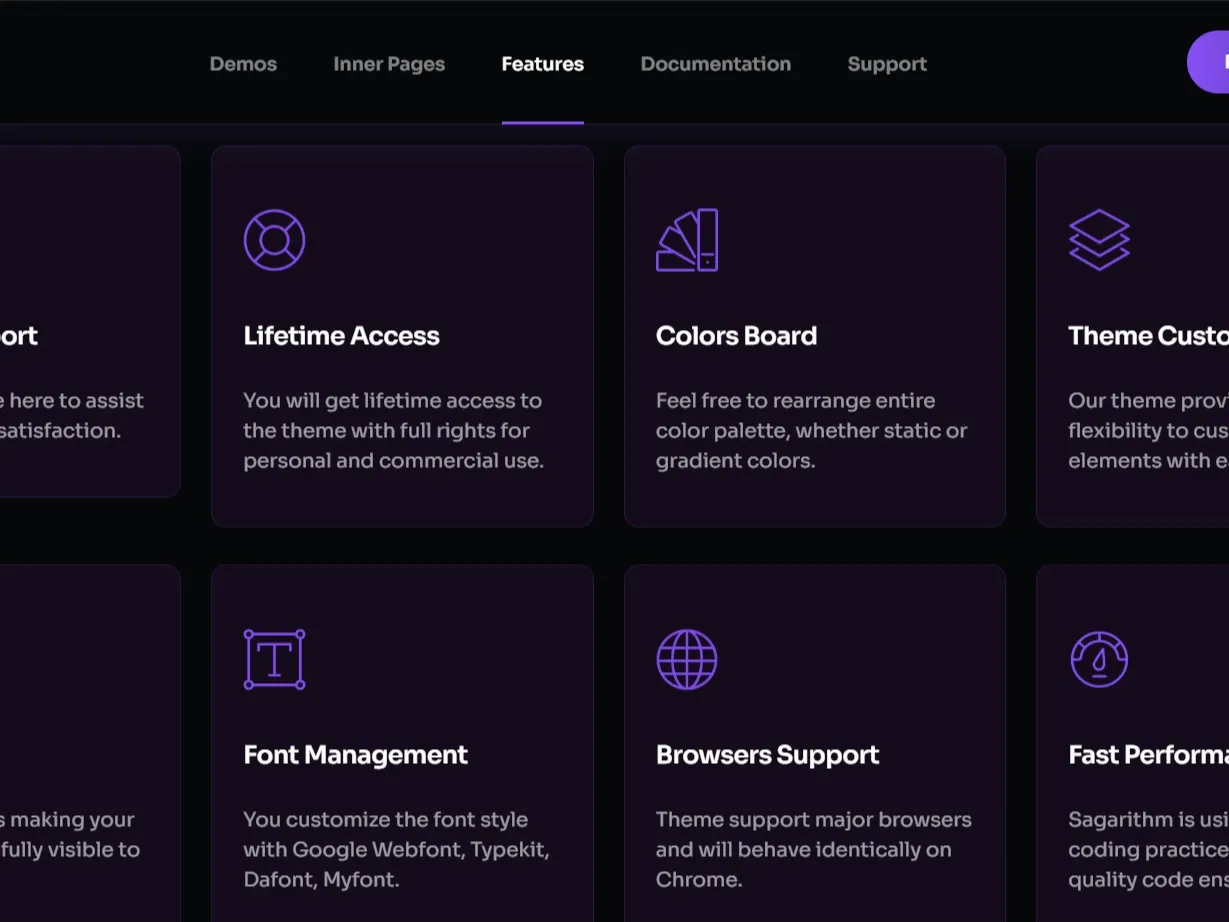
Task: Open the Support navigation link
Action: [887, 64]
